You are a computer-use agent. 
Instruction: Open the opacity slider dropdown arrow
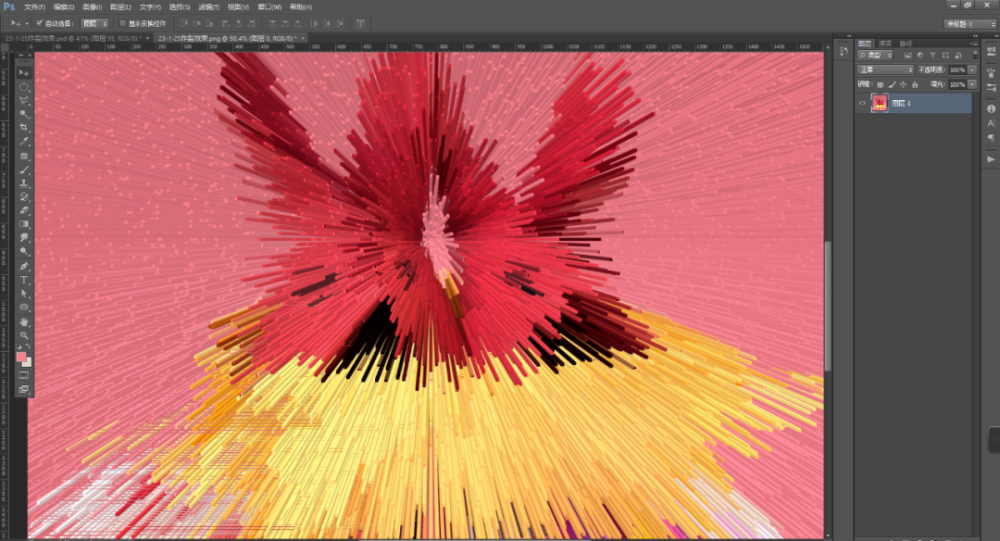tap(973, 70)
